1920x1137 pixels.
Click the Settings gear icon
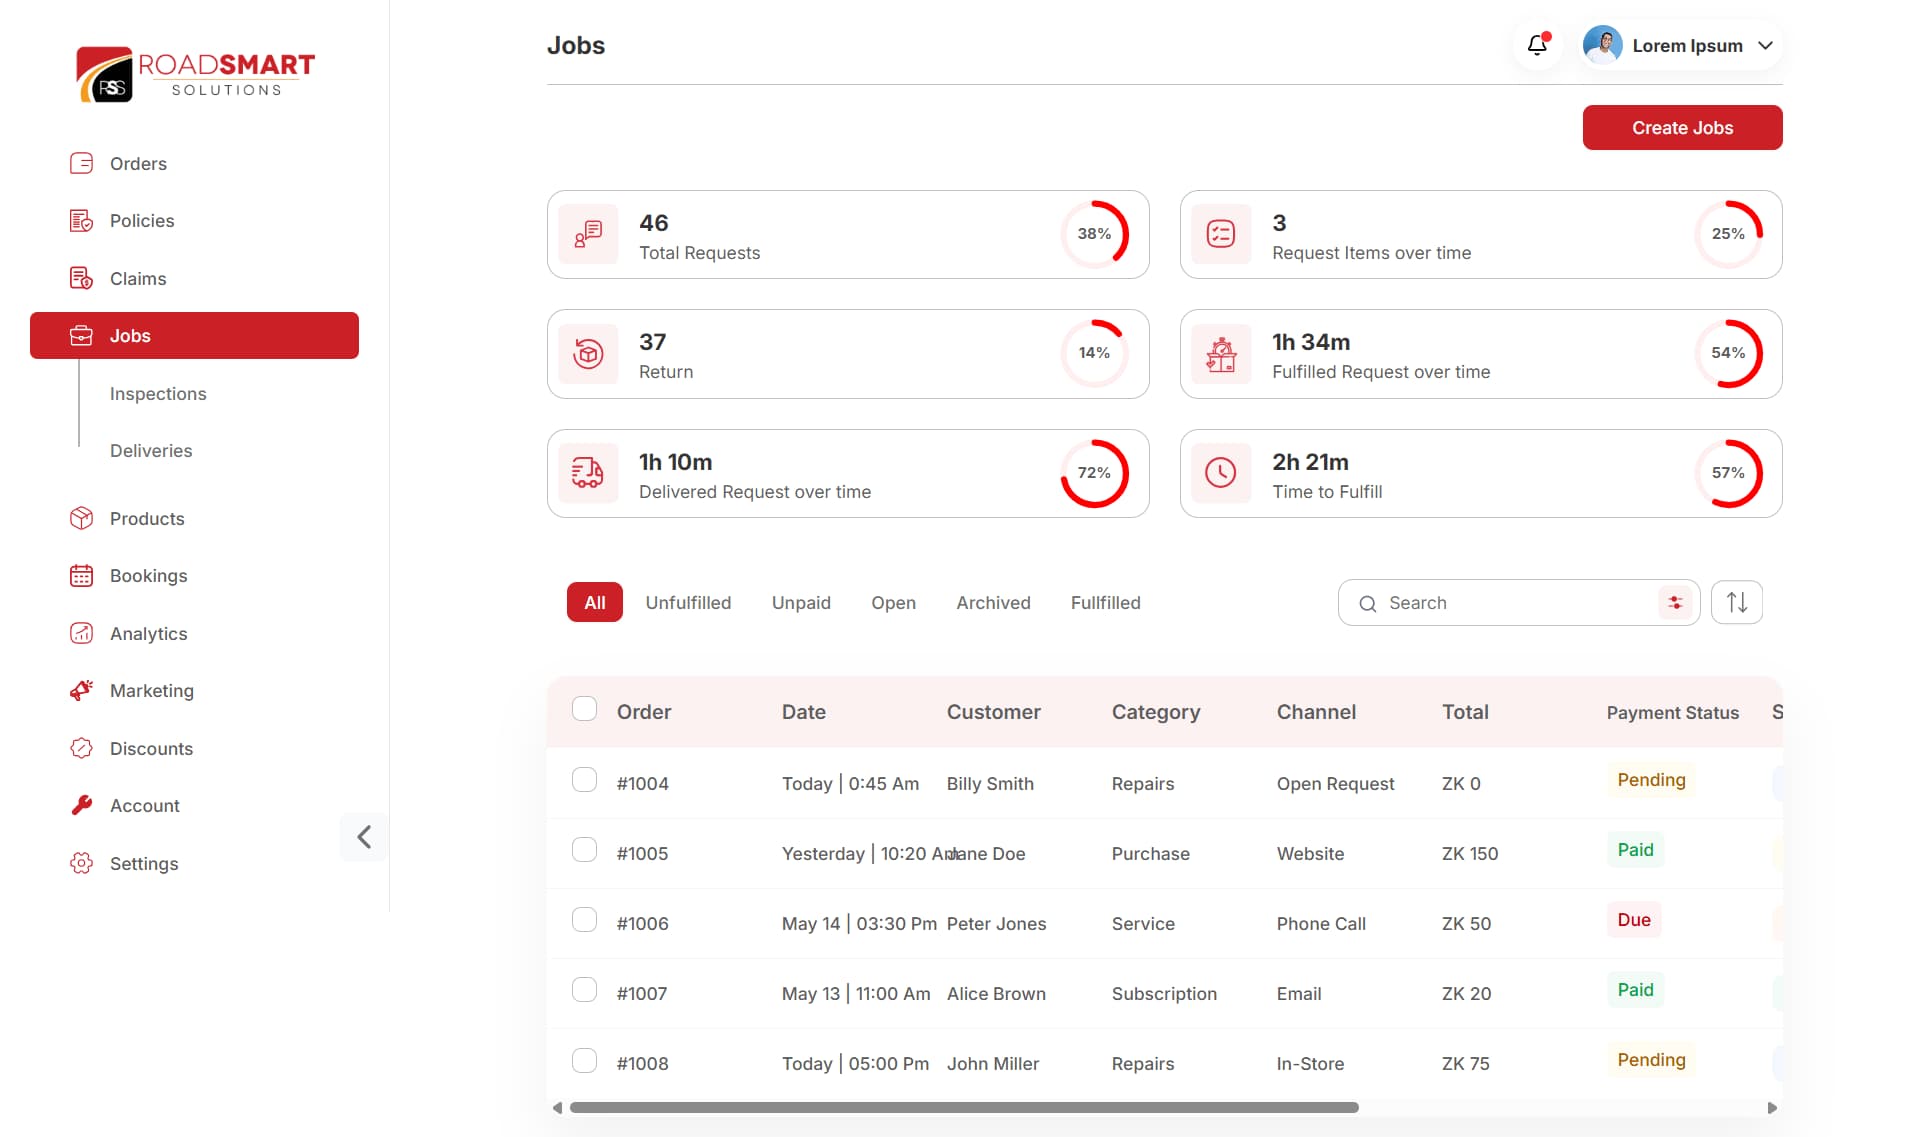(x=81, y=863)
